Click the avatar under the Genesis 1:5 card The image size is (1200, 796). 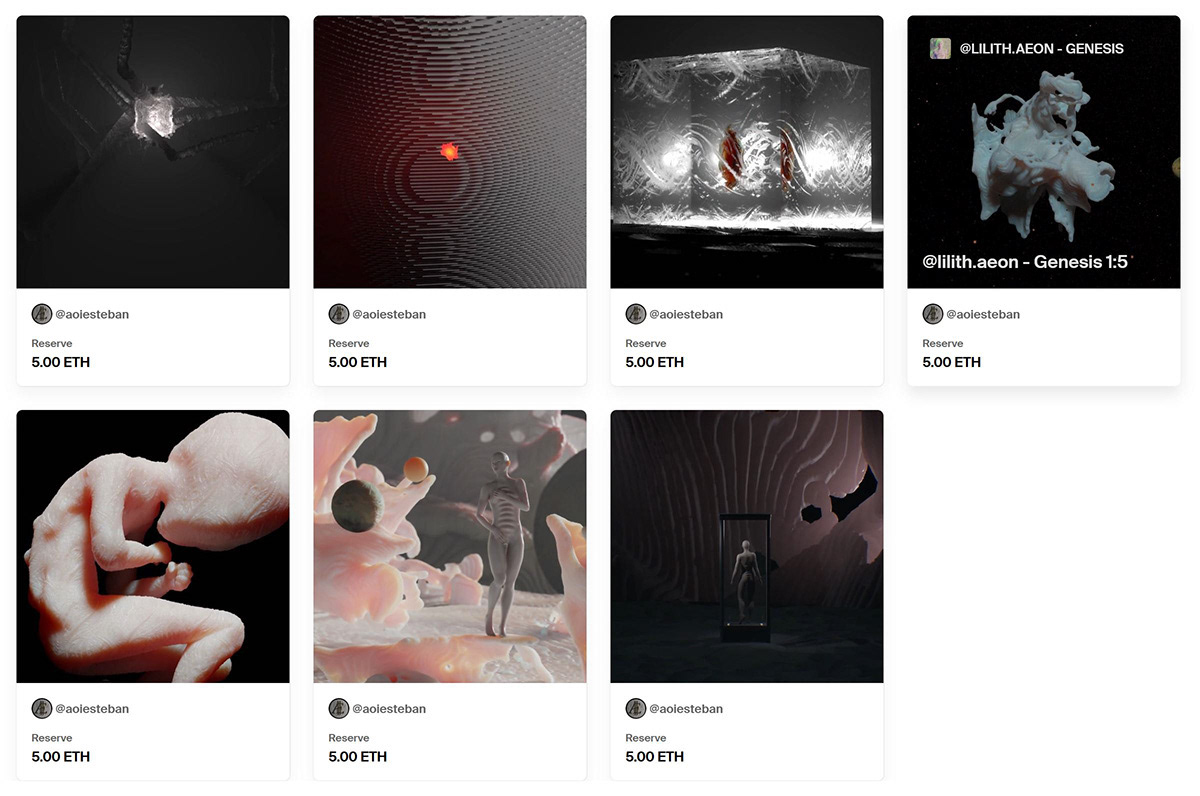pyautogui.click(x=933, y=314)
